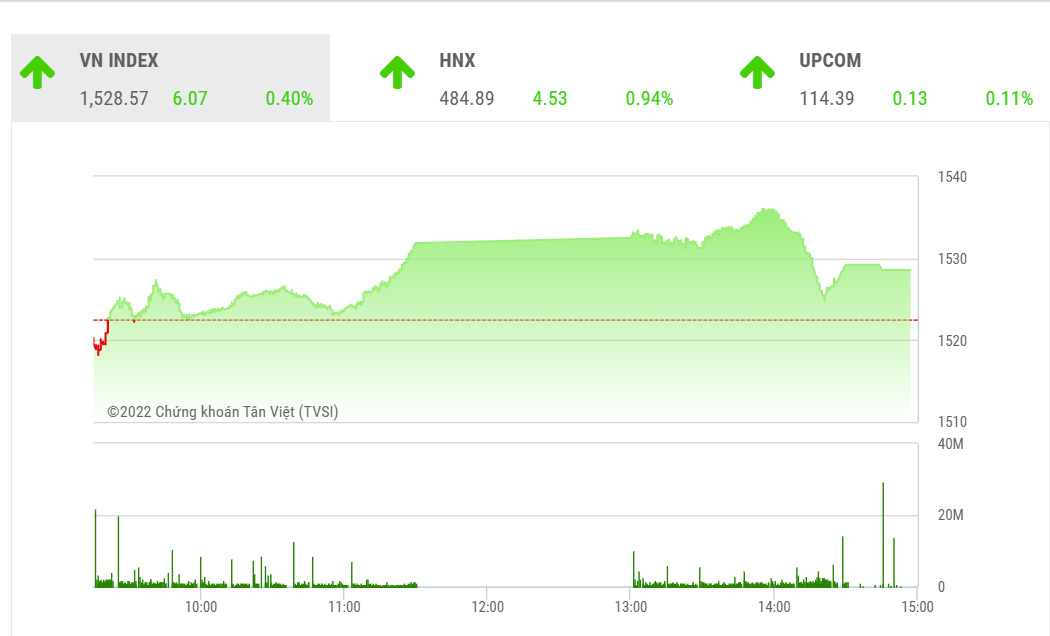Open the HNX index tab
The width and height of the screenshot is (1050, 636).
tap(457, 61)
